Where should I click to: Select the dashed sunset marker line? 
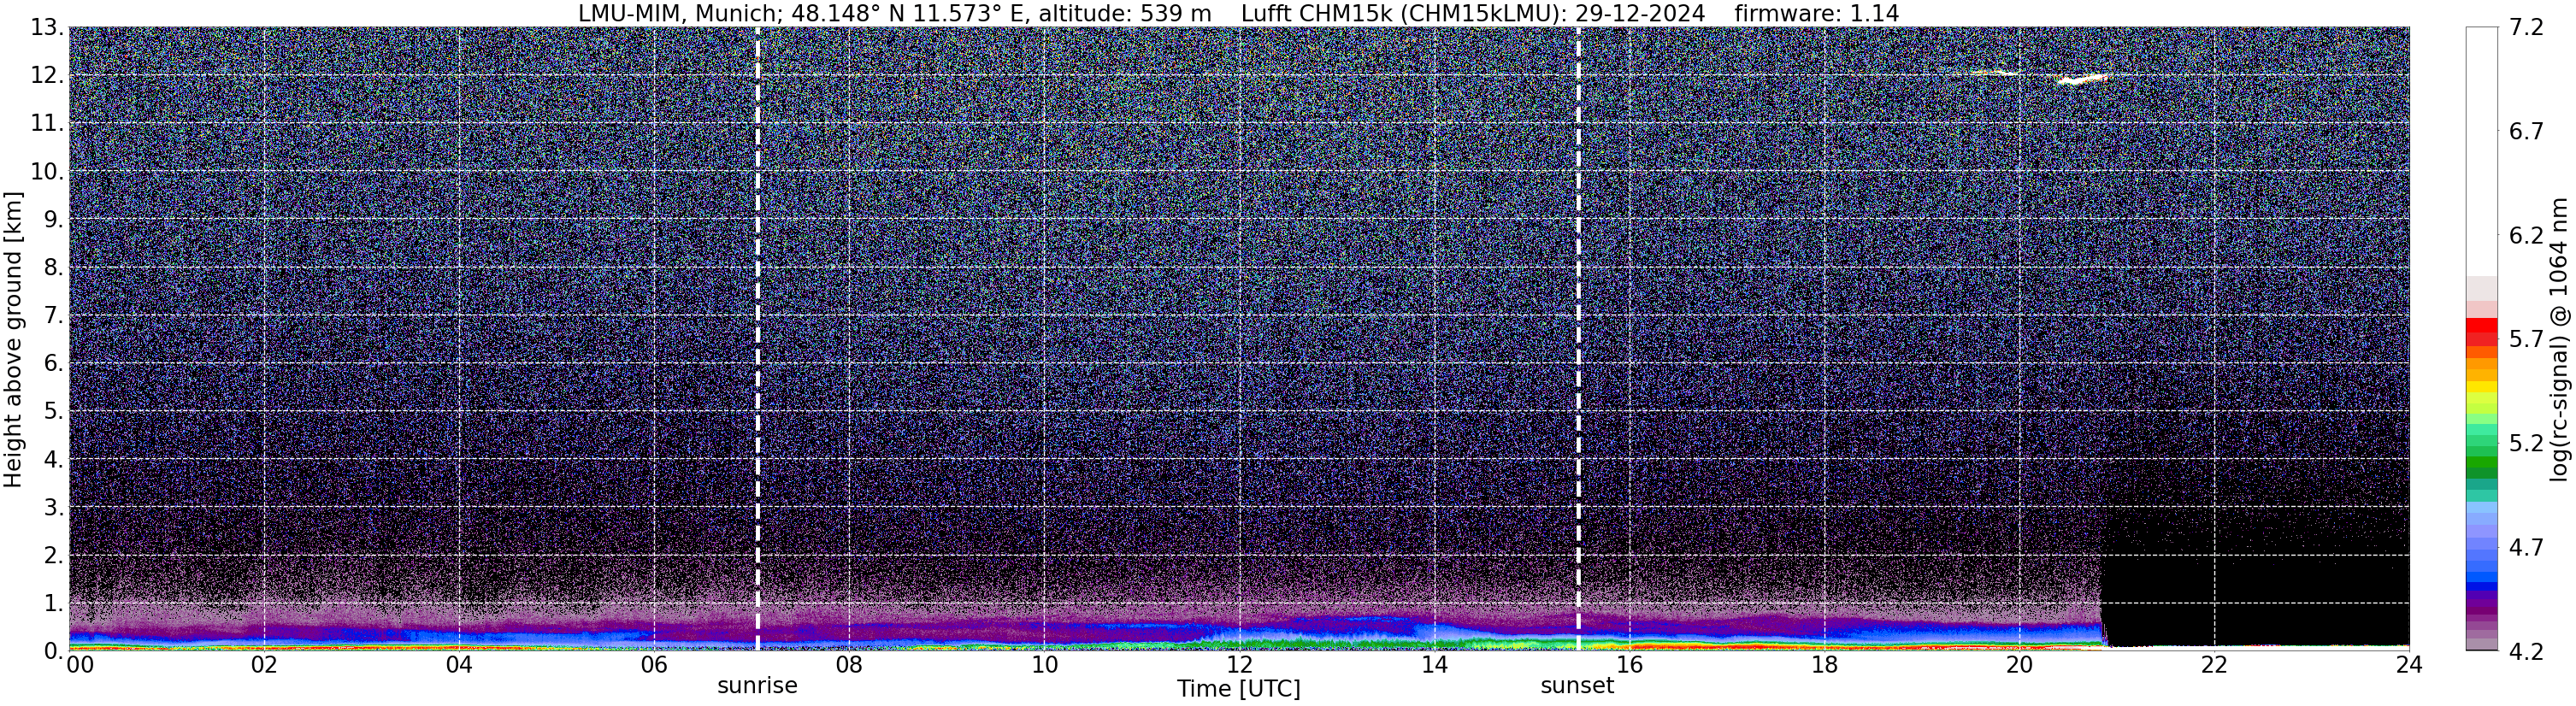1578,339
